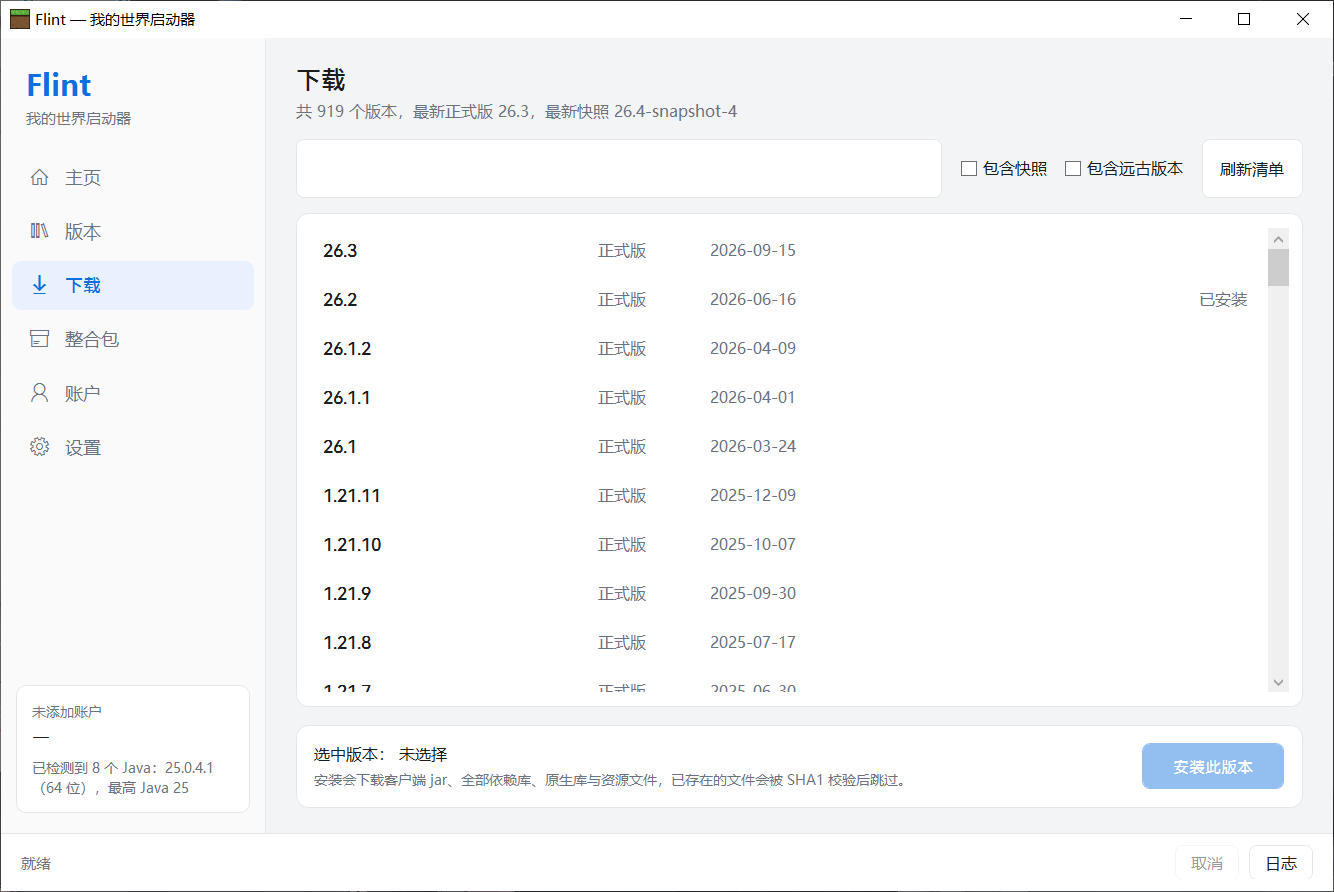Click the 未添加账户 account card text
This screenshot has height=892, width=1334.
pyautogui.click(x=67, y=712)
